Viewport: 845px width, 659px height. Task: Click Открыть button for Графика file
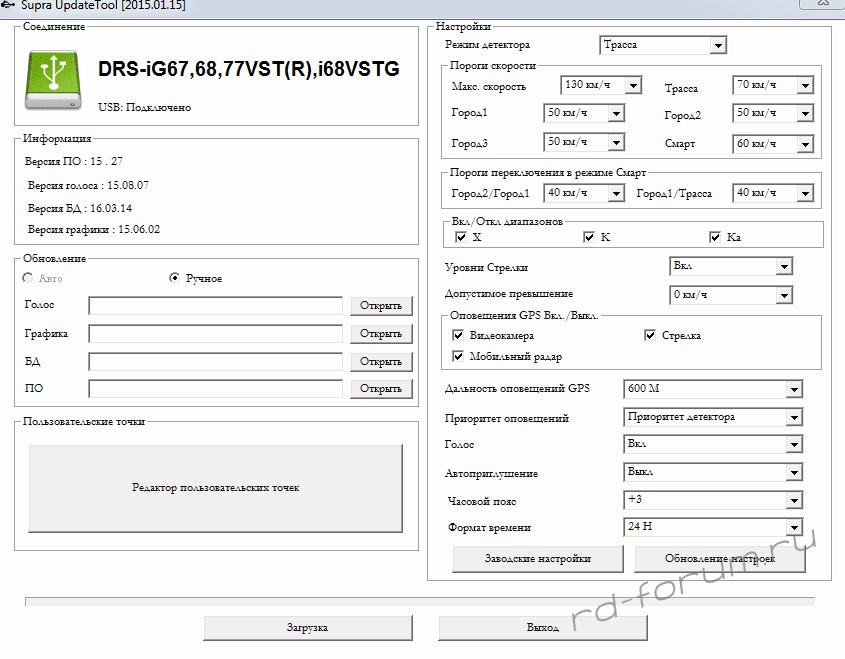[x=381, y=334]
